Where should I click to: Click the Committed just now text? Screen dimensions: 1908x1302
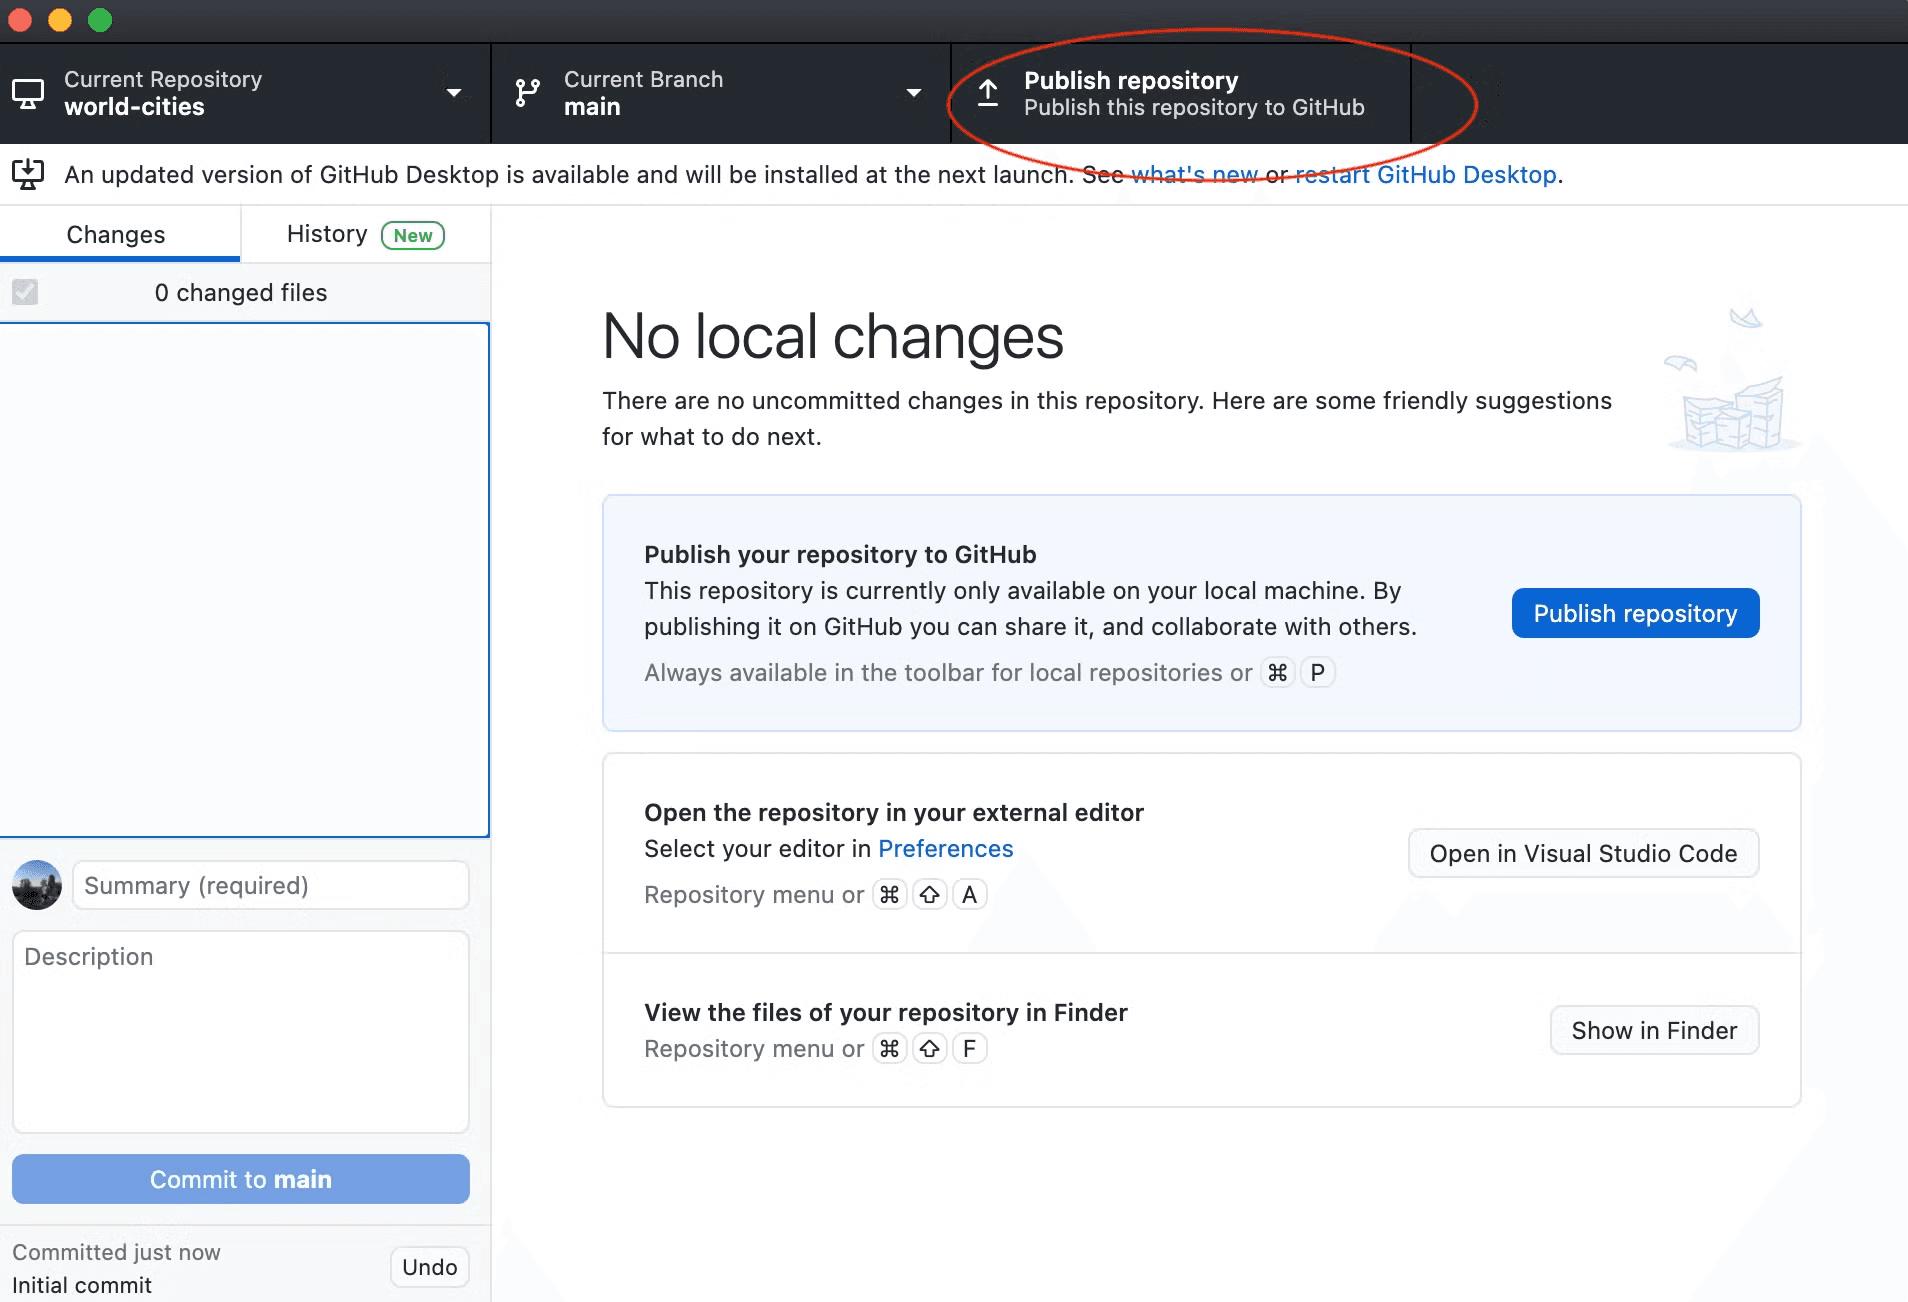tap(116, 1252)
